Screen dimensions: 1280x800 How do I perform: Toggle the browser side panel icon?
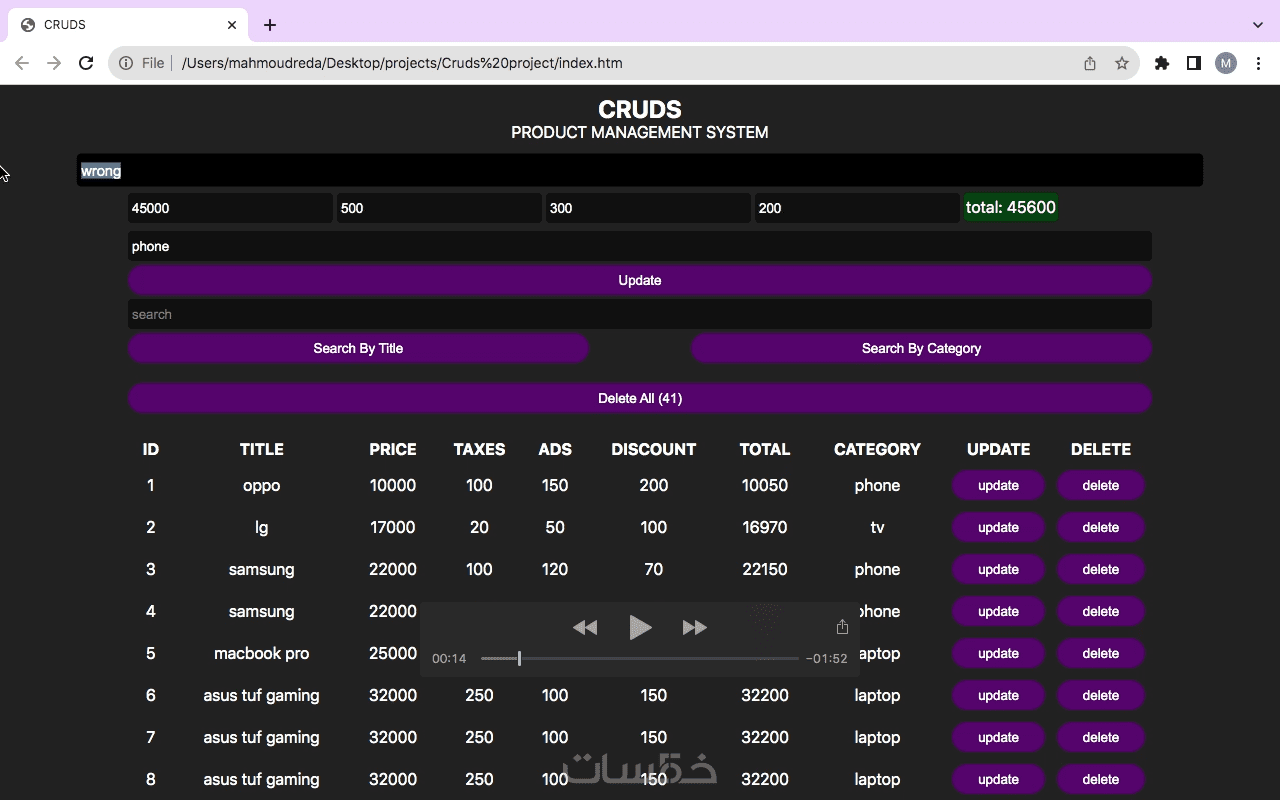pyautogui.click(x=1193, y=63)
